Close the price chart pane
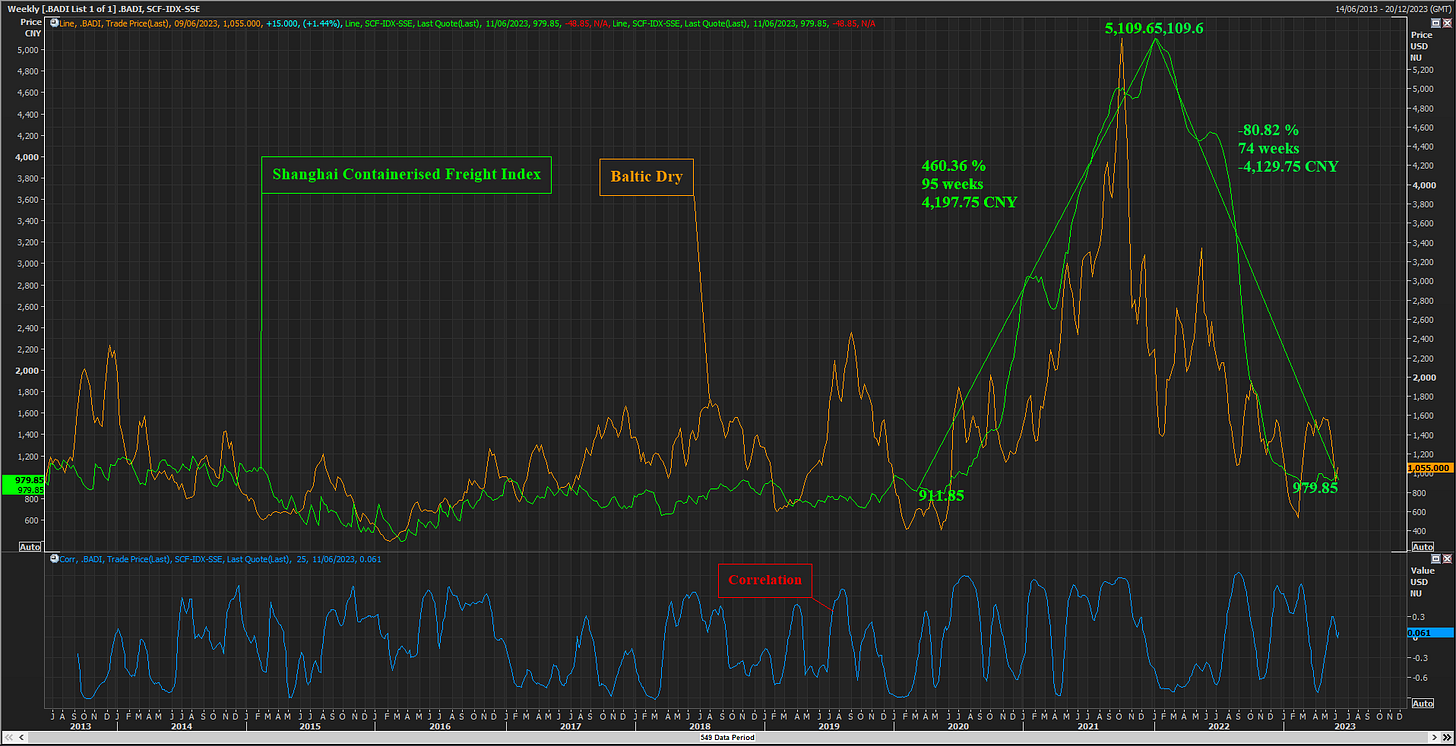This screenshot has width=1456, height=746. coord(1447,23)
